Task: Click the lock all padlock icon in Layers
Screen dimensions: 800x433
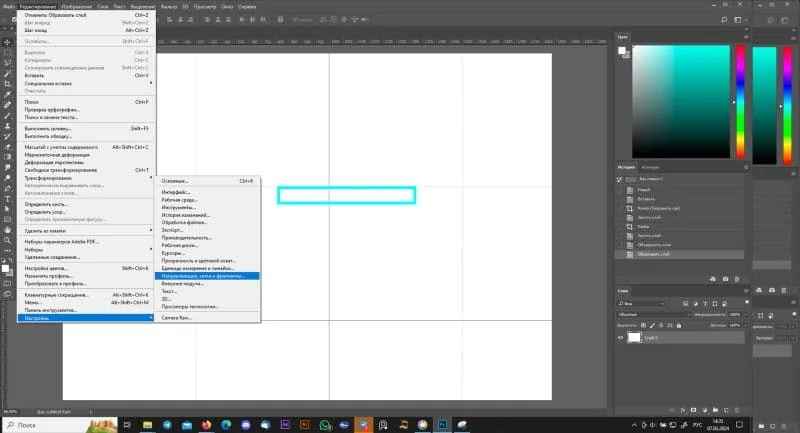Action: tap(679, 325)
